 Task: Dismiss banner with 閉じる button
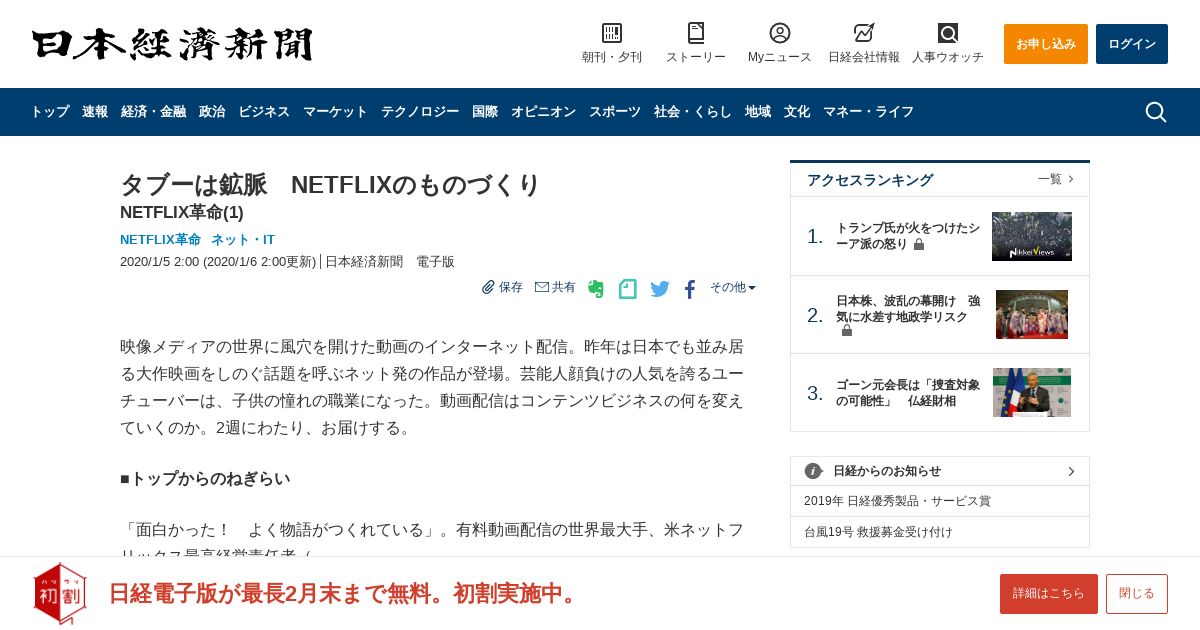coord(1137,594)
